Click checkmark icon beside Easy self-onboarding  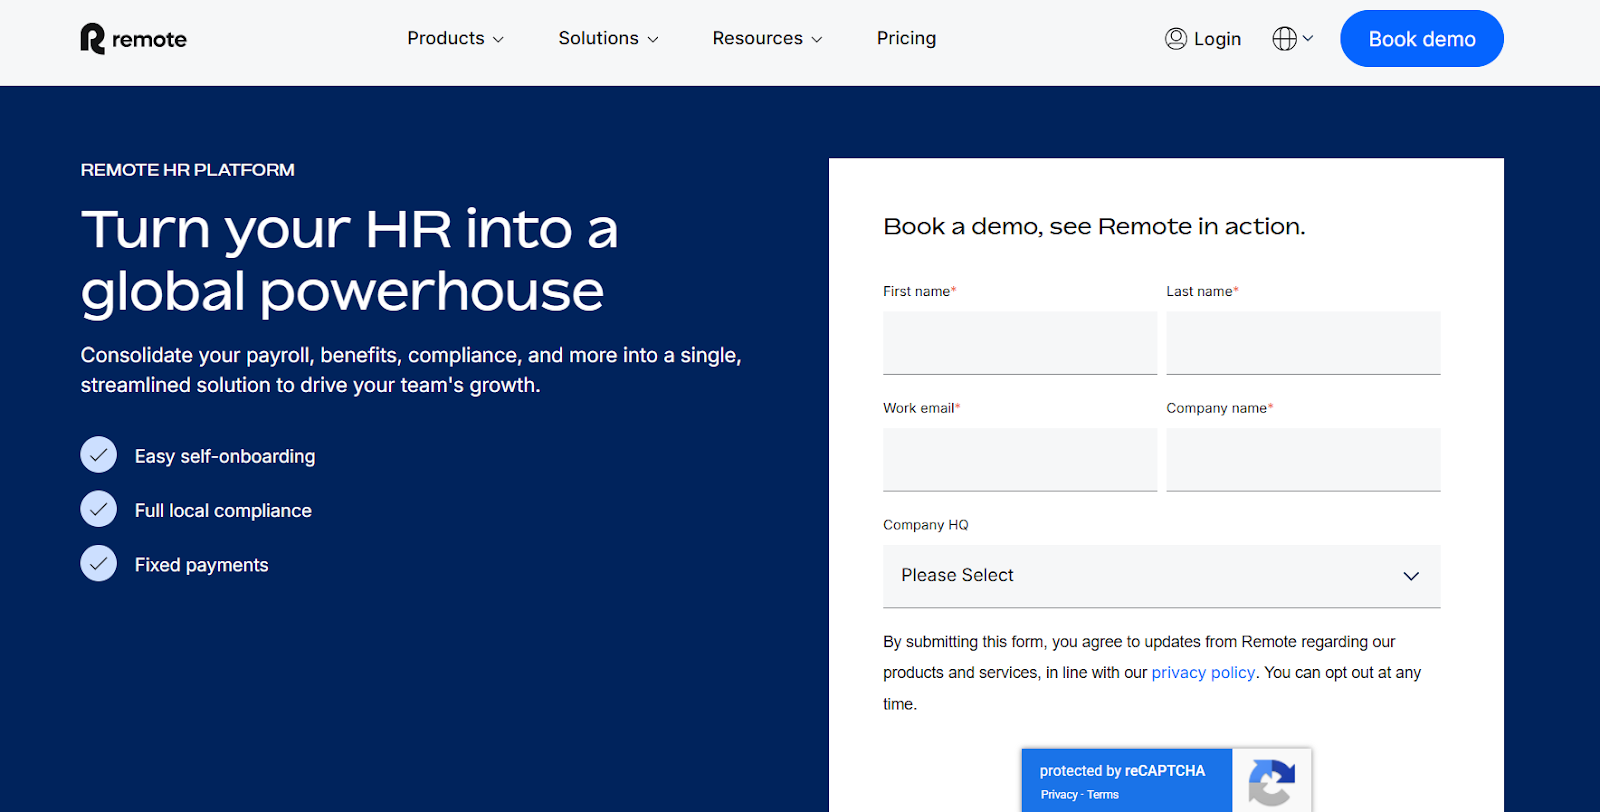[99, 455]
